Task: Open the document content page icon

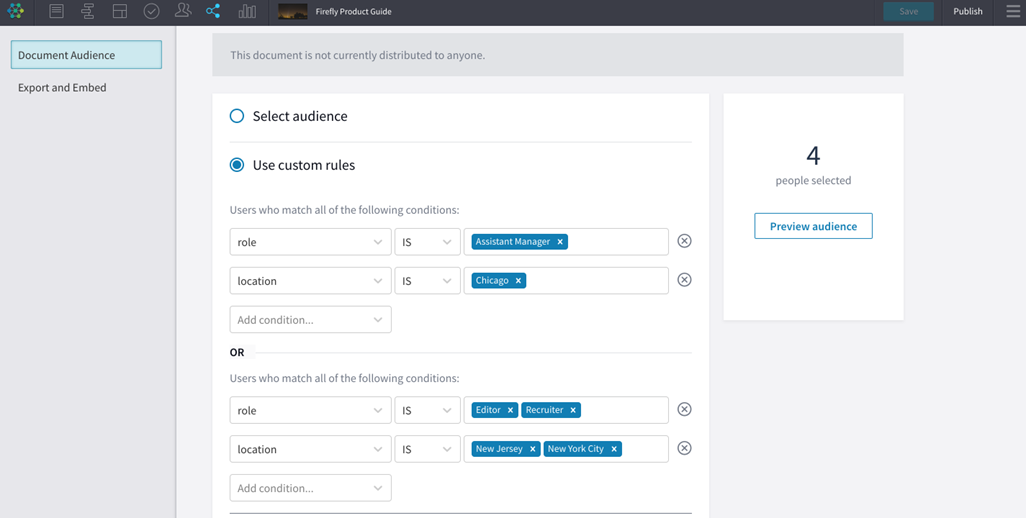Action: pos(56,12)
